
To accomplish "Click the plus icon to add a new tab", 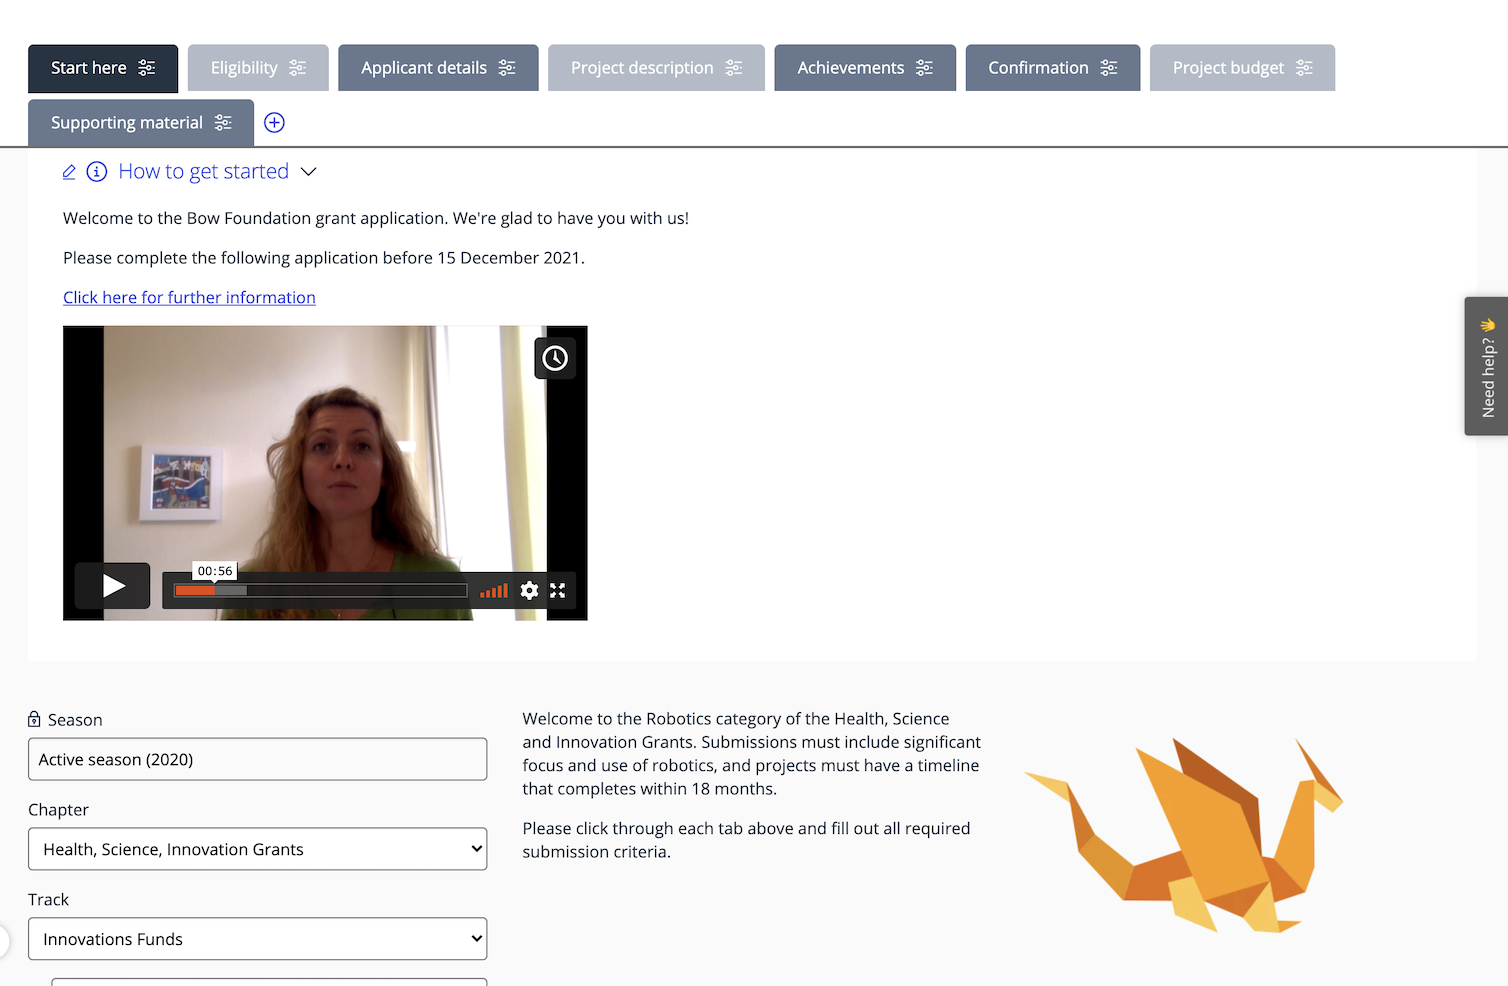I will point(274,122).
